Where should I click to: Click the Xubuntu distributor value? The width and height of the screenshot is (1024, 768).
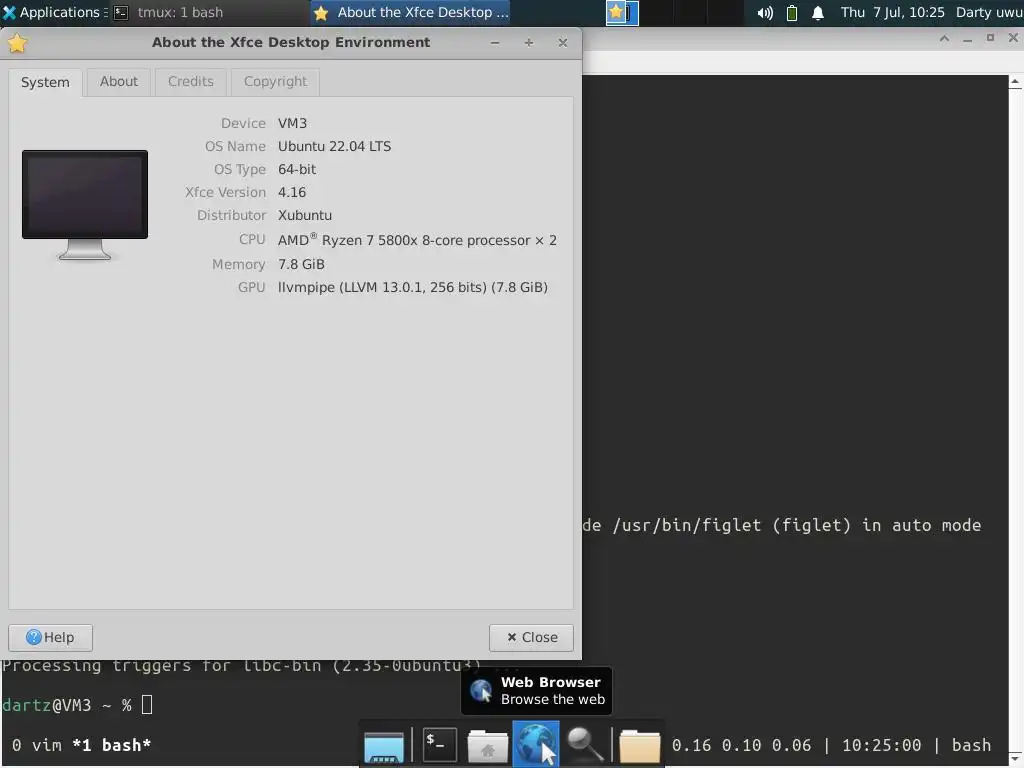coord(305,216)
